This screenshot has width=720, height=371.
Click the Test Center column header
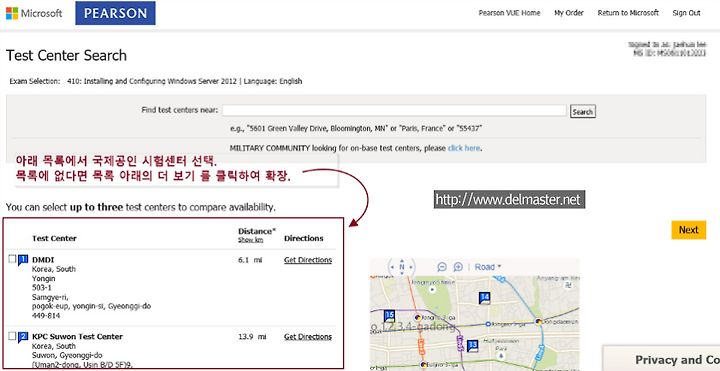click(x=54, y=238)
